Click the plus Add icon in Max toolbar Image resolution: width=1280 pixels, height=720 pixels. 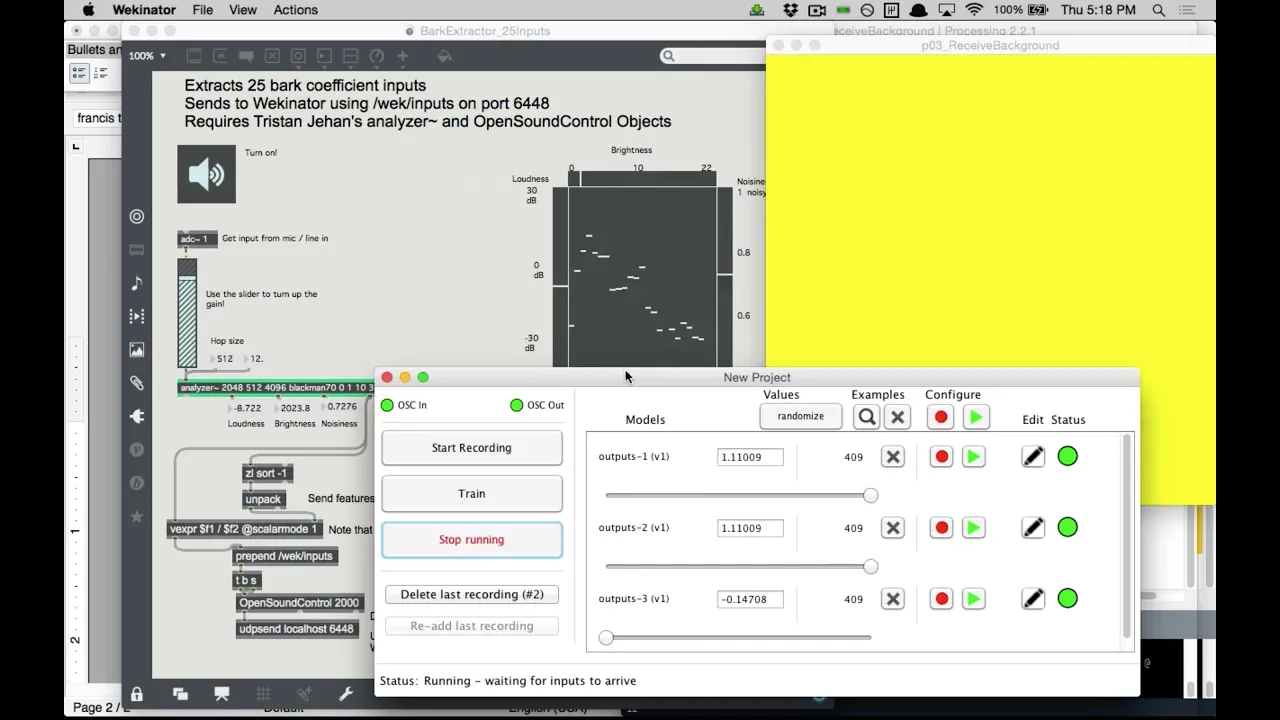(x=402, y=56)
